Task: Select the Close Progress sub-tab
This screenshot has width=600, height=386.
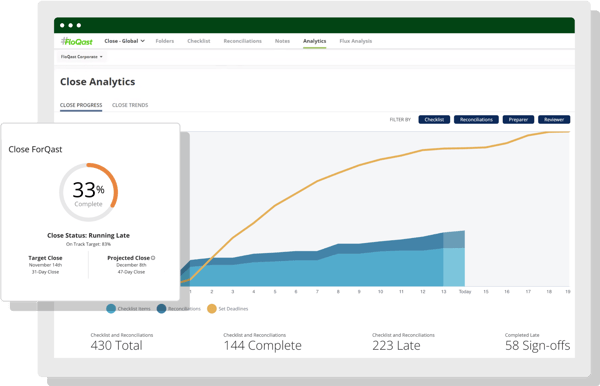Action: click(x=81, y=105)
